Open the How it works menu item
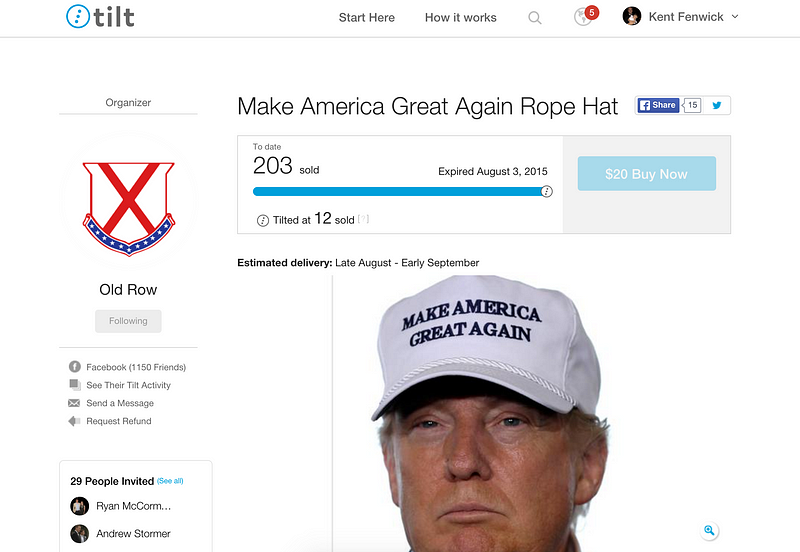The image size is (800, 552). tap(461, 17)
